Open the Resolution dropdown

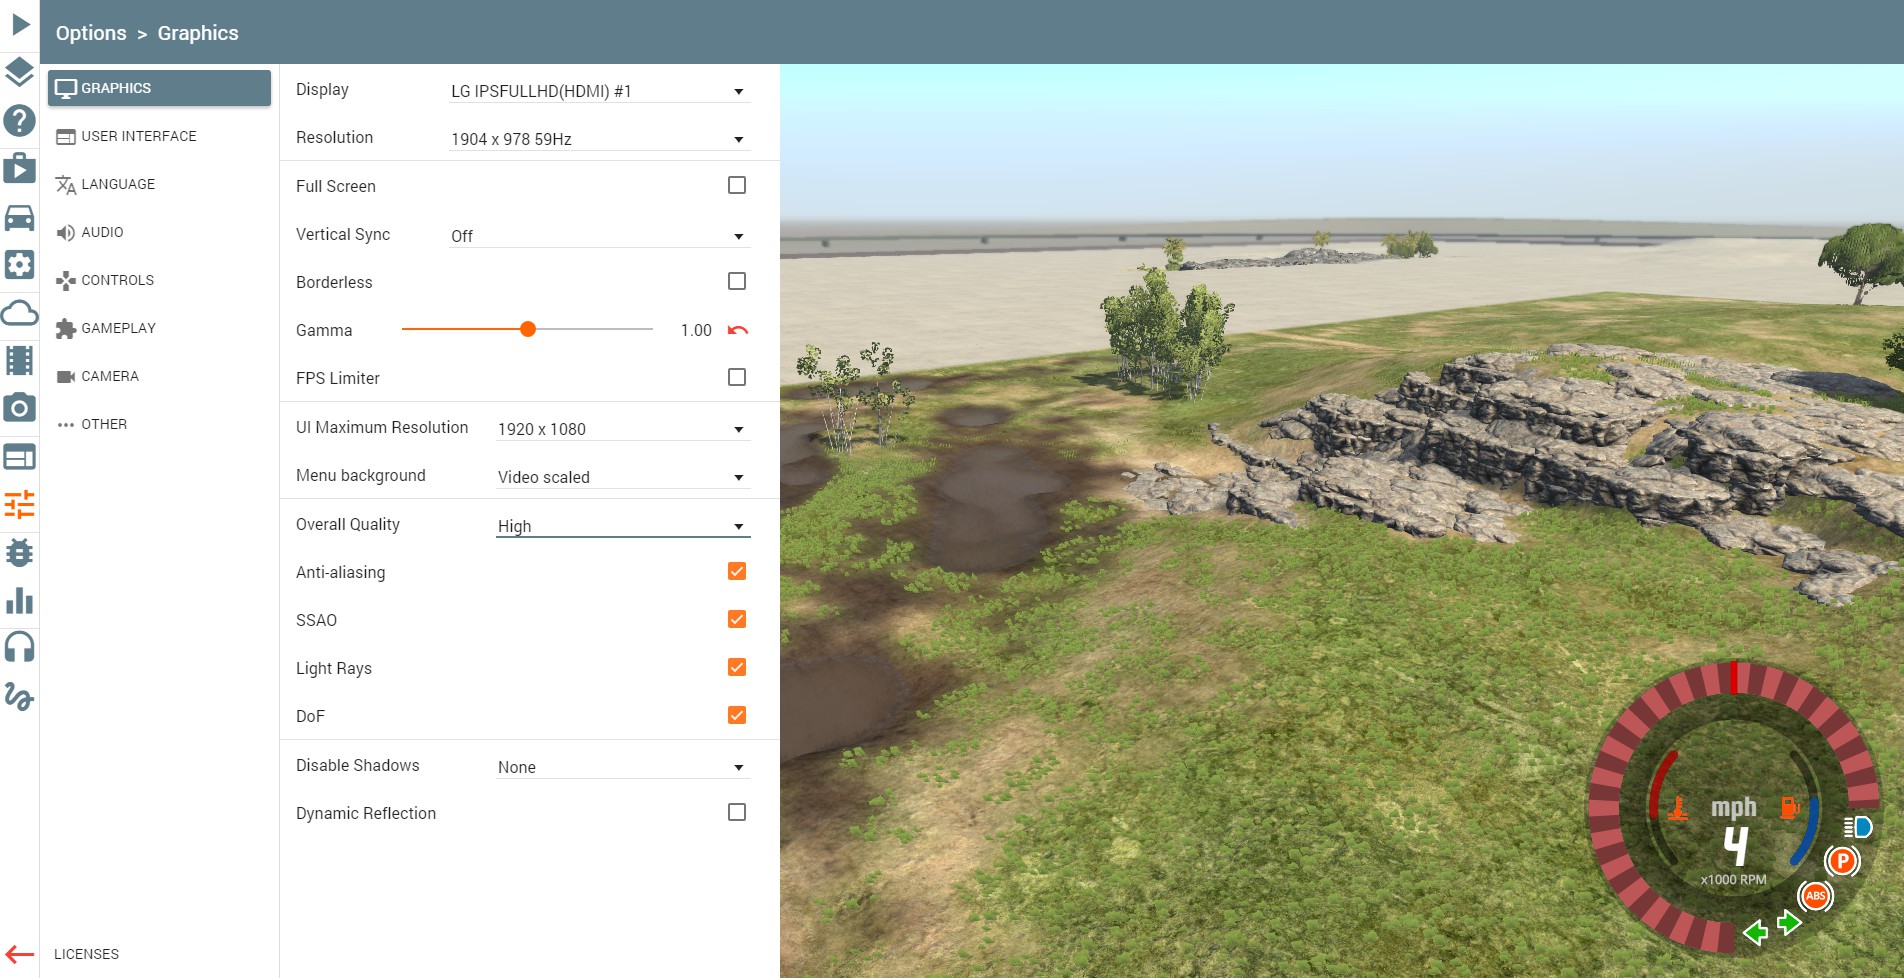tap(599, 139)
